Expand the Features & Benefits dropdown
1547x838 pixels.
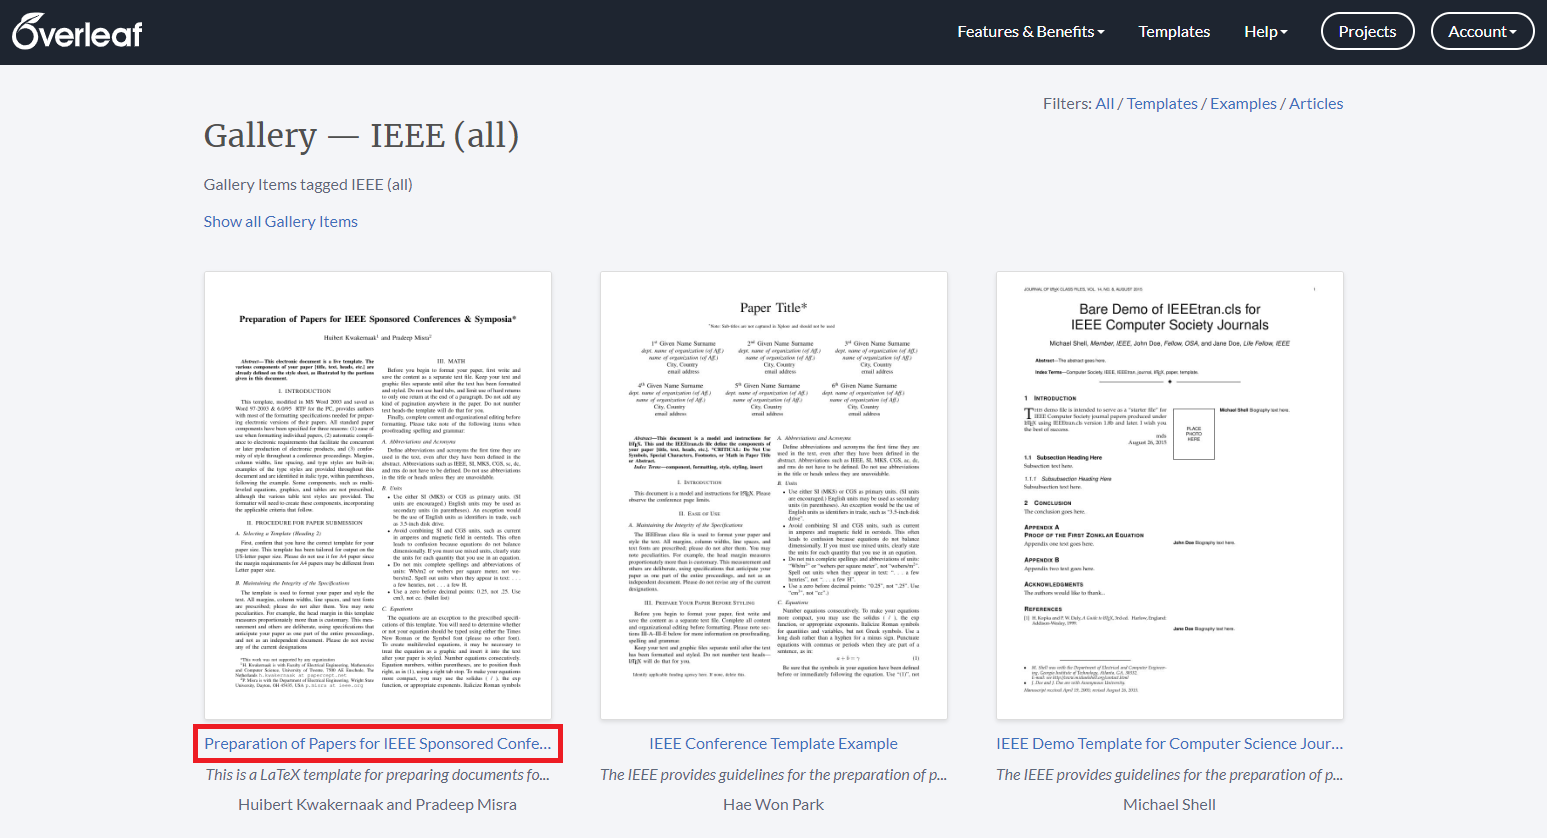coord(1031,32)
